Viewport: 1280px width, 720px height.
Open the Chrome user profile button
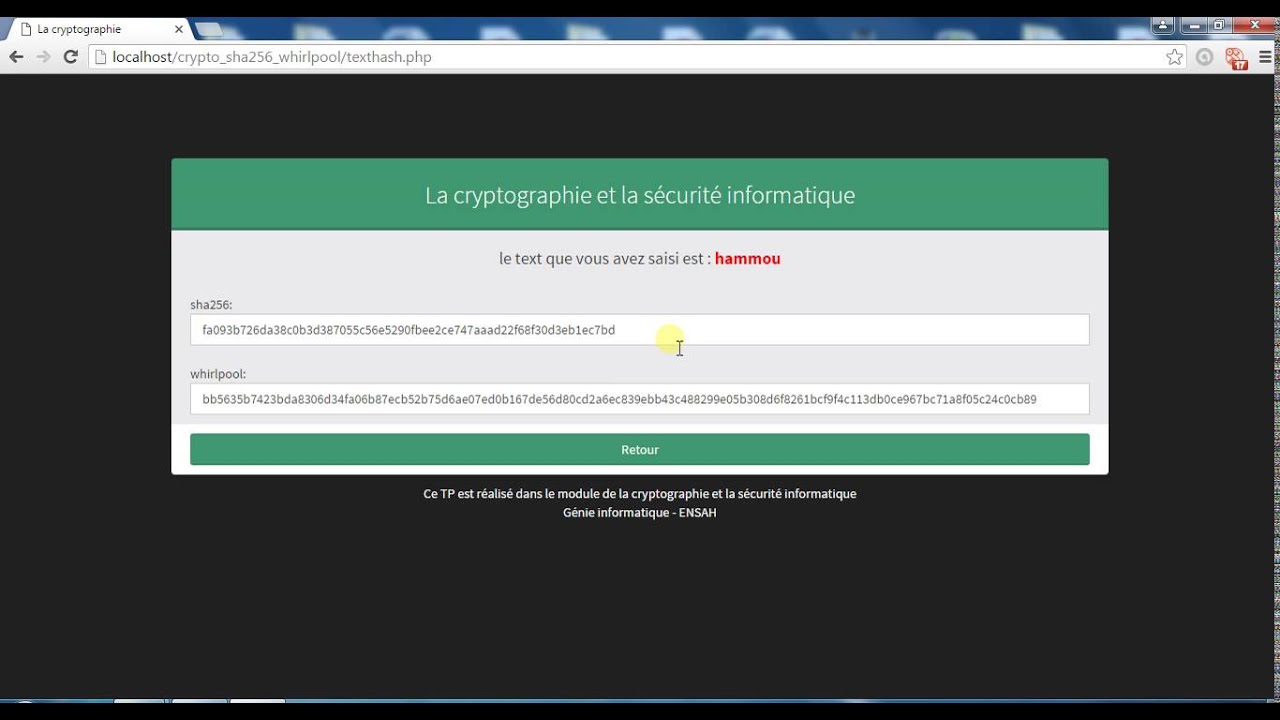point(1162,25)
